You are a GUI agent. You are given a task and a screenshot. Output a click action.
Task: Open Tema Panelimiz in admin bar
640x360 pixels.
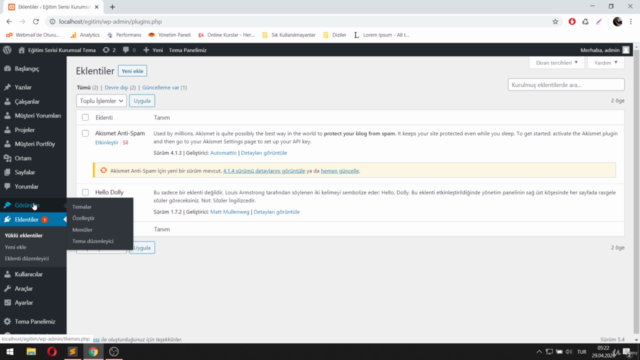click(x=188, y=50)
